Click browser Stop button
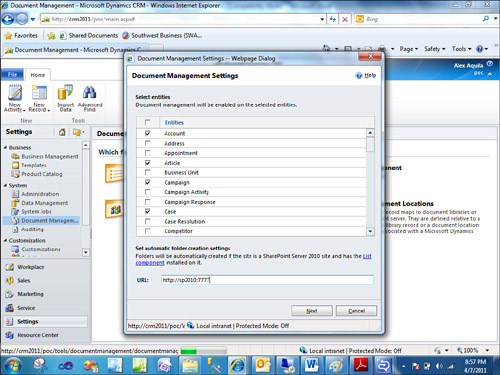The width and height of the screenshot is (500, 375). (345, 19)
